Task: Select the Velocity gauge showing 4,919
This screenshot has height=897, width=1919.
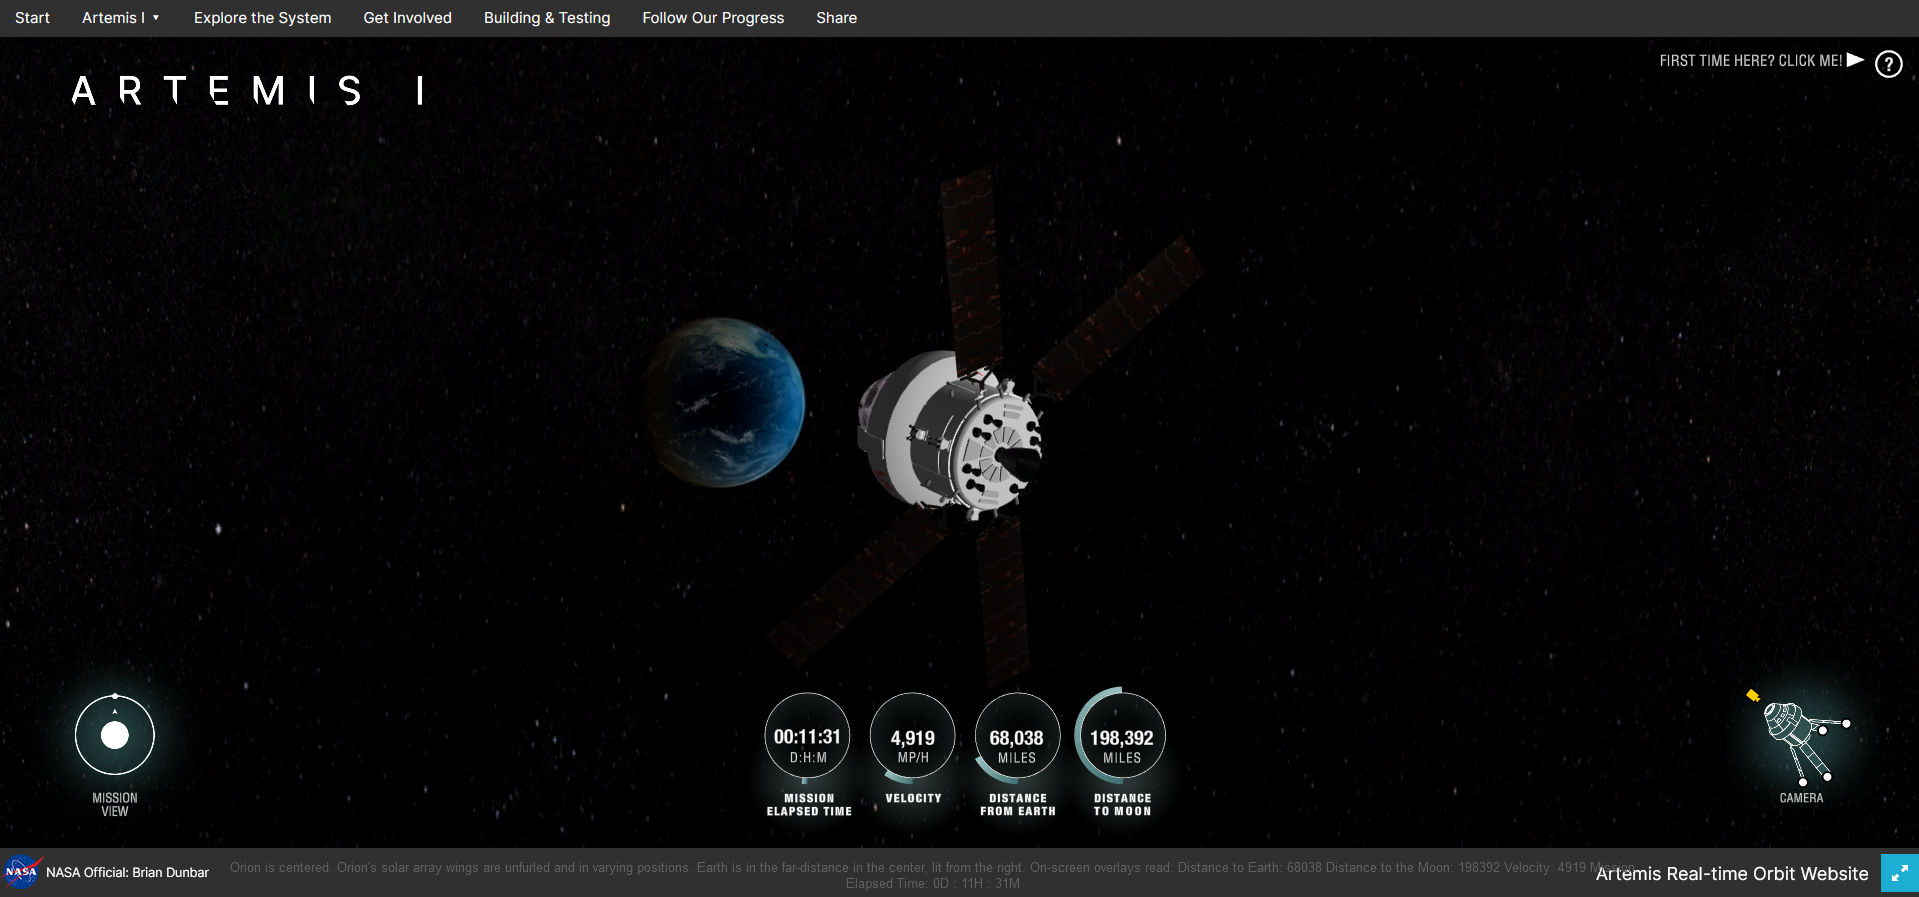Action: pos(912,737)
